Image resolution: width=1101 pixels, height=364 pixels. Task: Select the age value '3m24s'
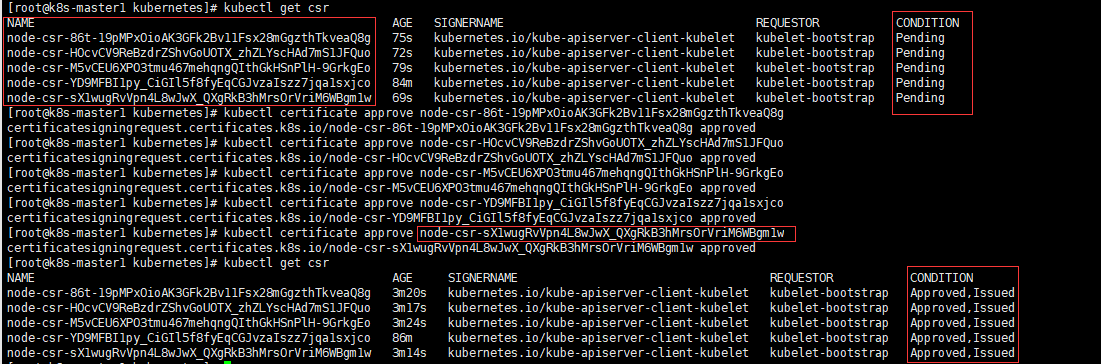coord(409,323)
